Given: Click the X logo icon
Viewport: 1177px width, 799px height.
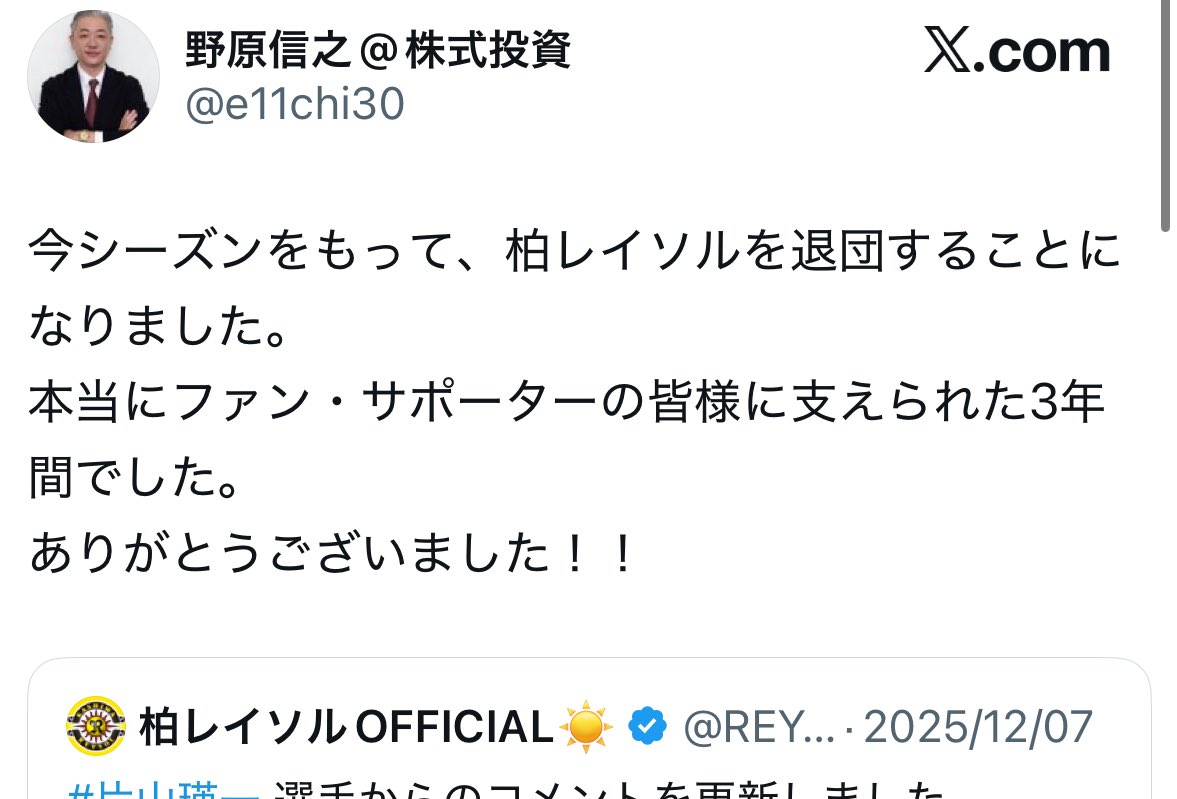Looking at the screenshot, I should [x=947, y=50].
